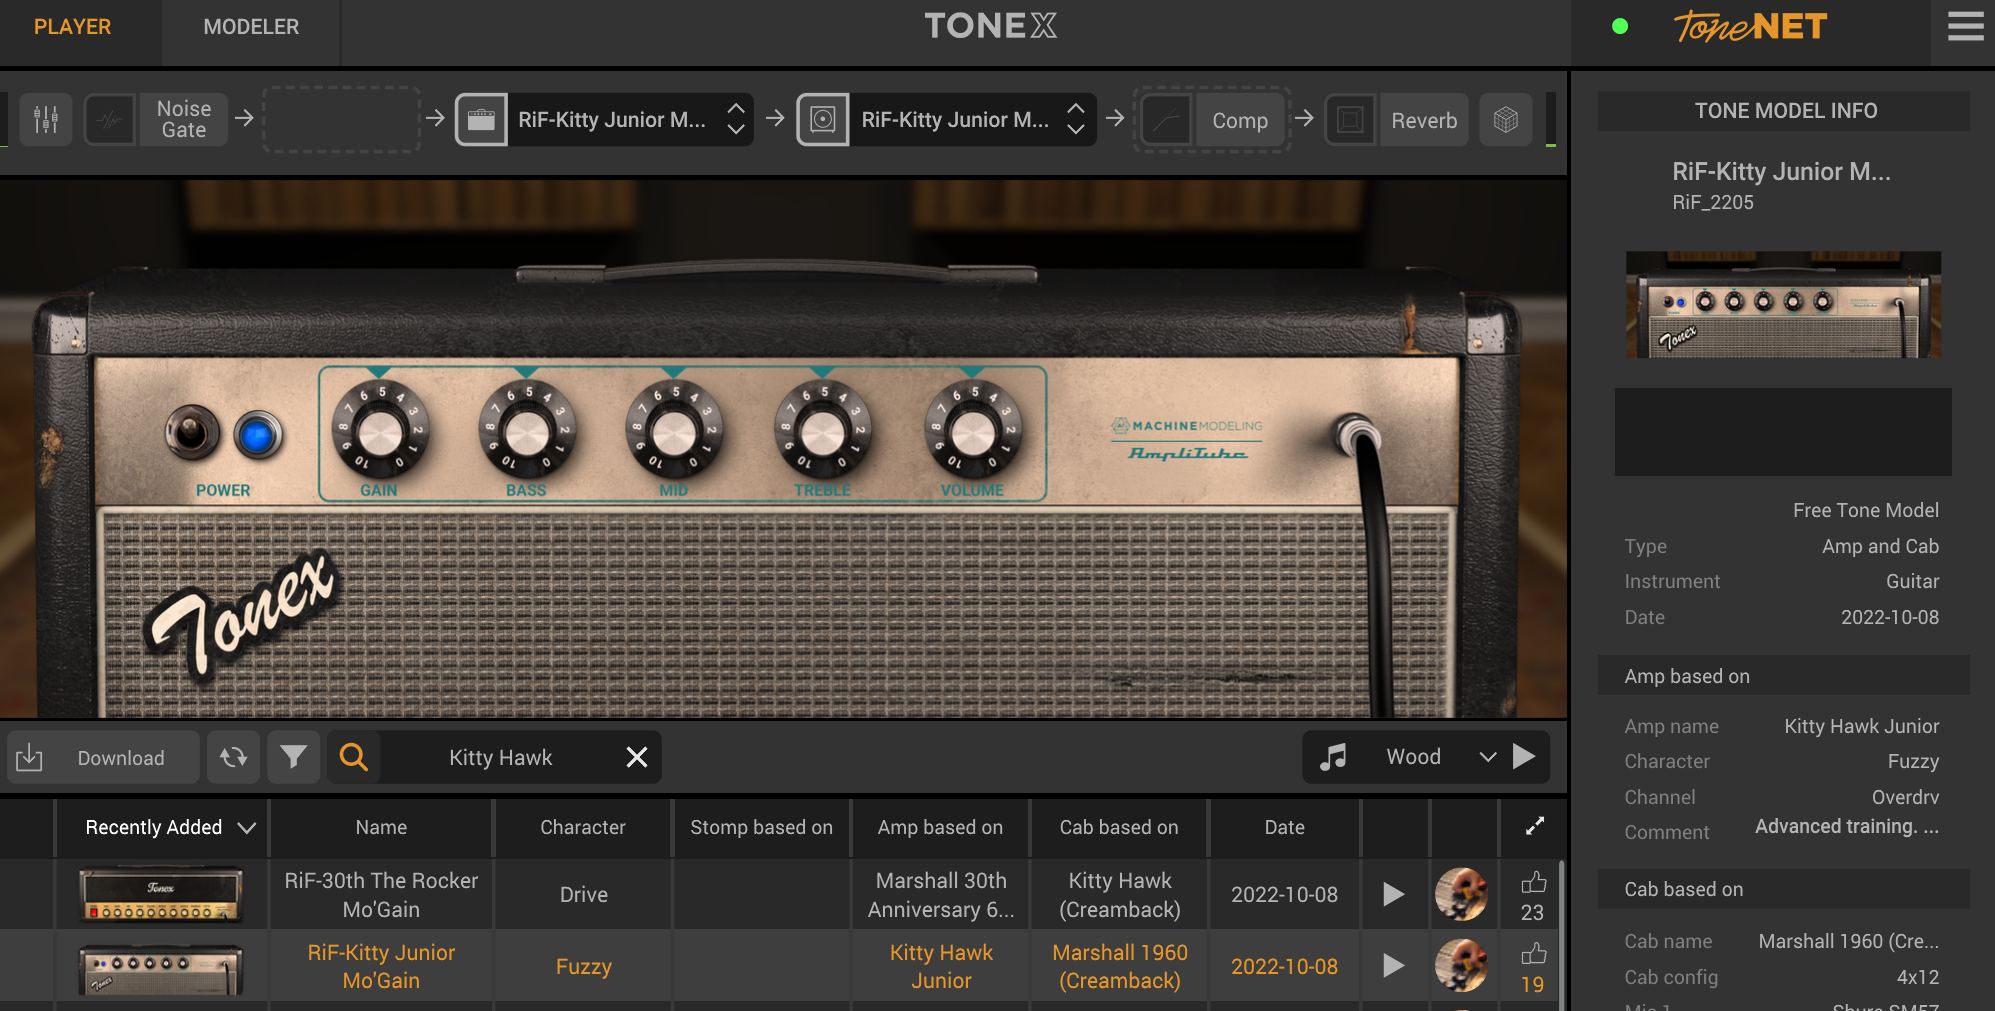The width and height of the screenshot is (1995, 1011).
Task: Toggle the Reverb module
Action: 1350,120
